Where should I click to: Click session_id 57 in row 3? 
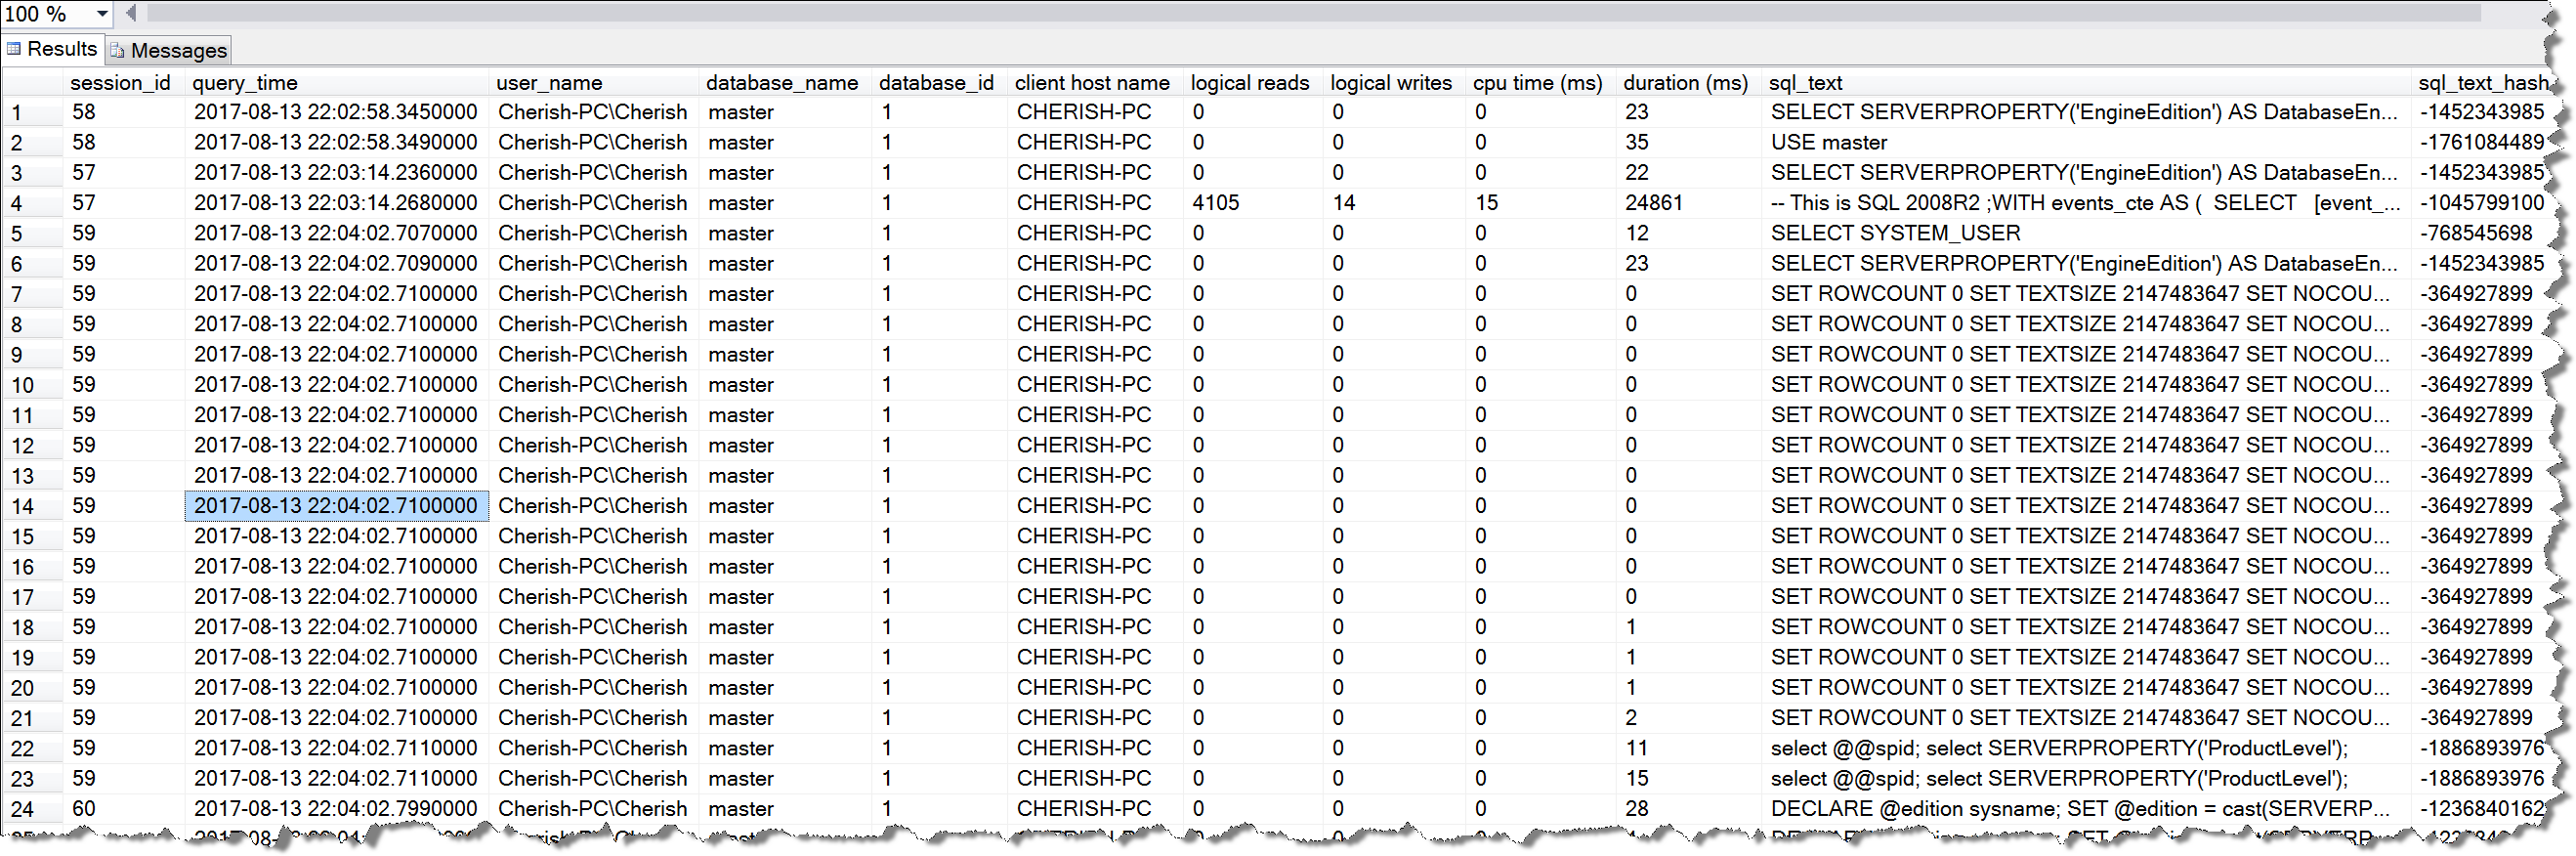point(84,173)
